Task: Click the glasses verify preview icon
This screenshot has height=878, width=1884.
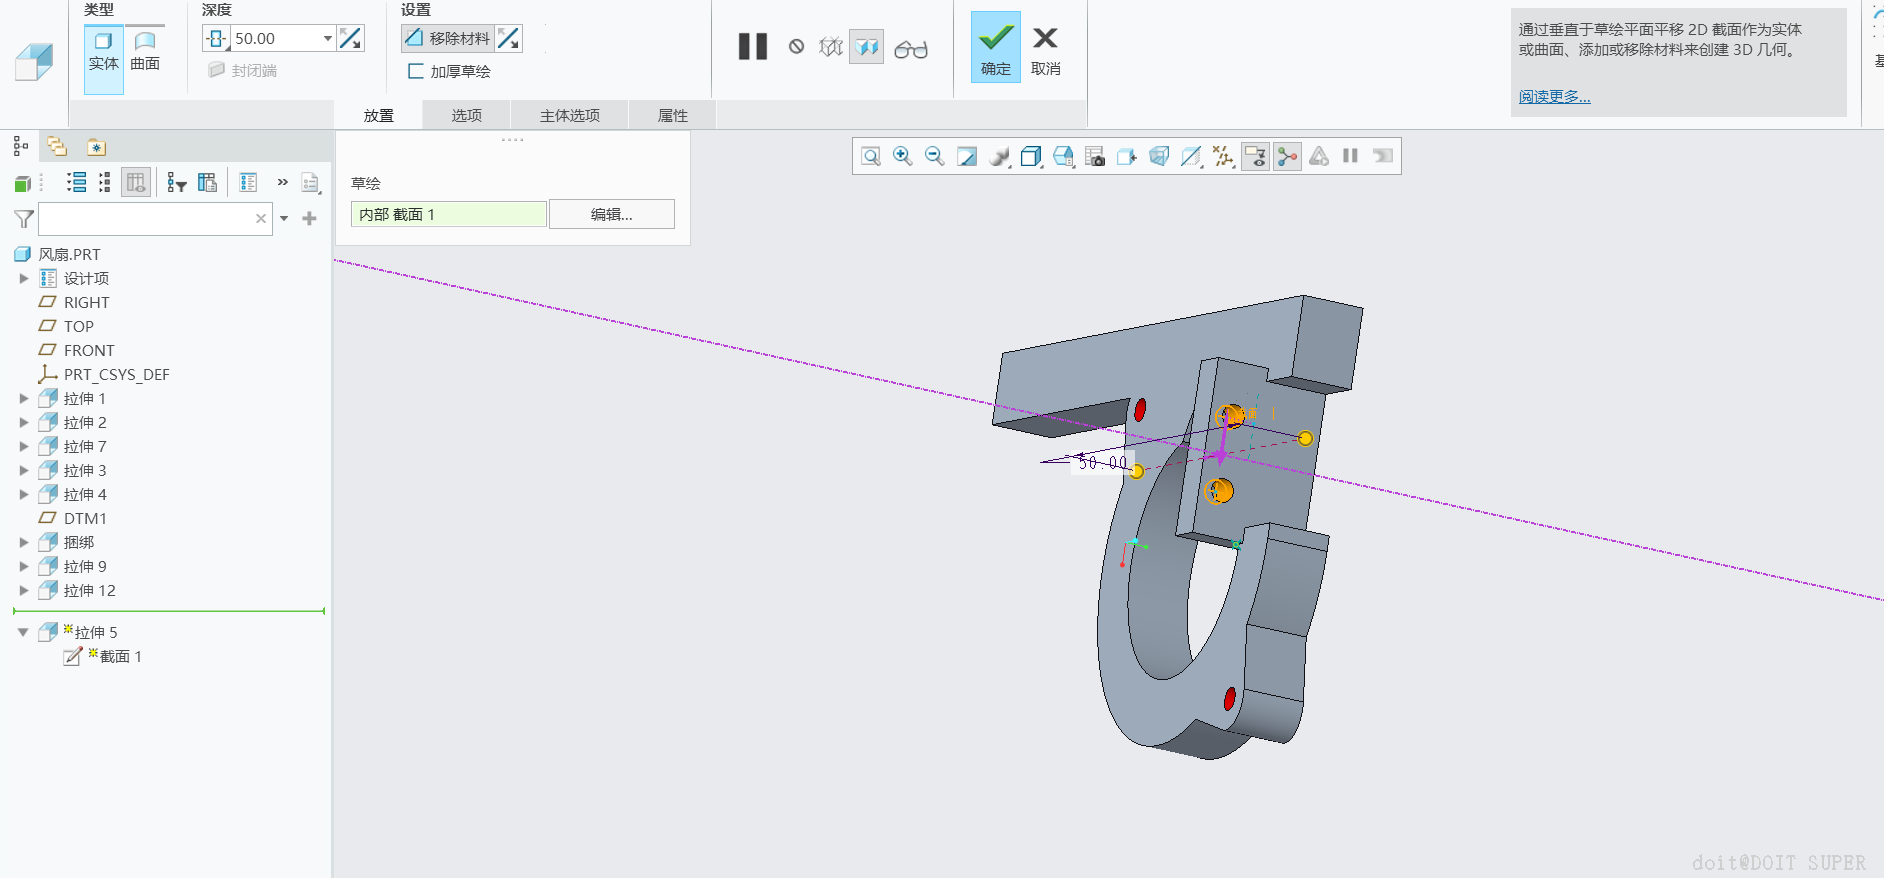Action: (910, 49)
